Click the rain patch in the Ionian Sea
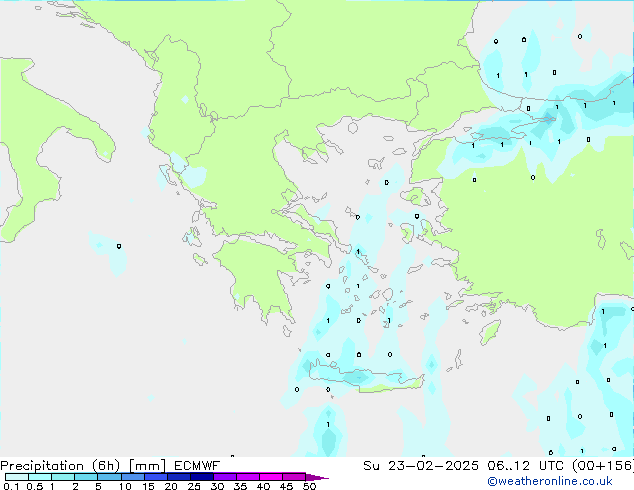 [110, 250]
